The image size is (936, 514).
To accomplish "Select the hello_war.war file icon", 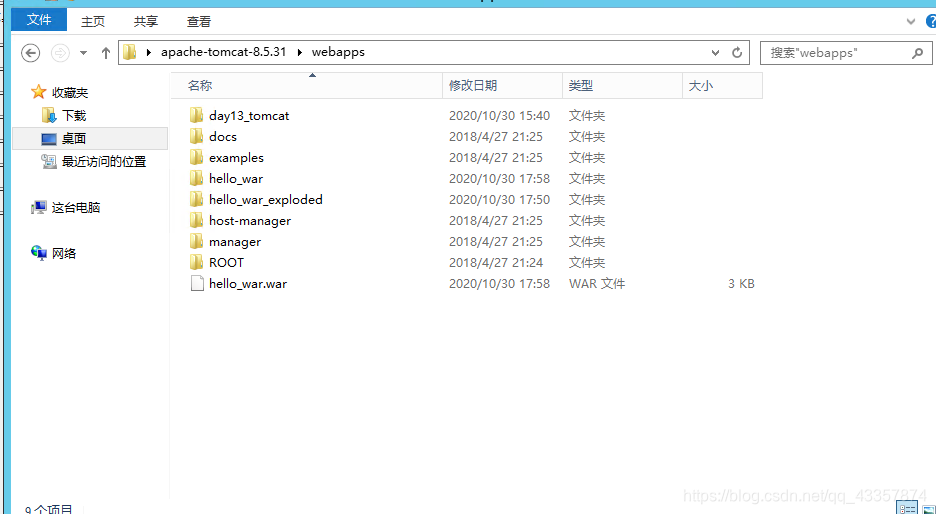I will [x=197, y=283].
